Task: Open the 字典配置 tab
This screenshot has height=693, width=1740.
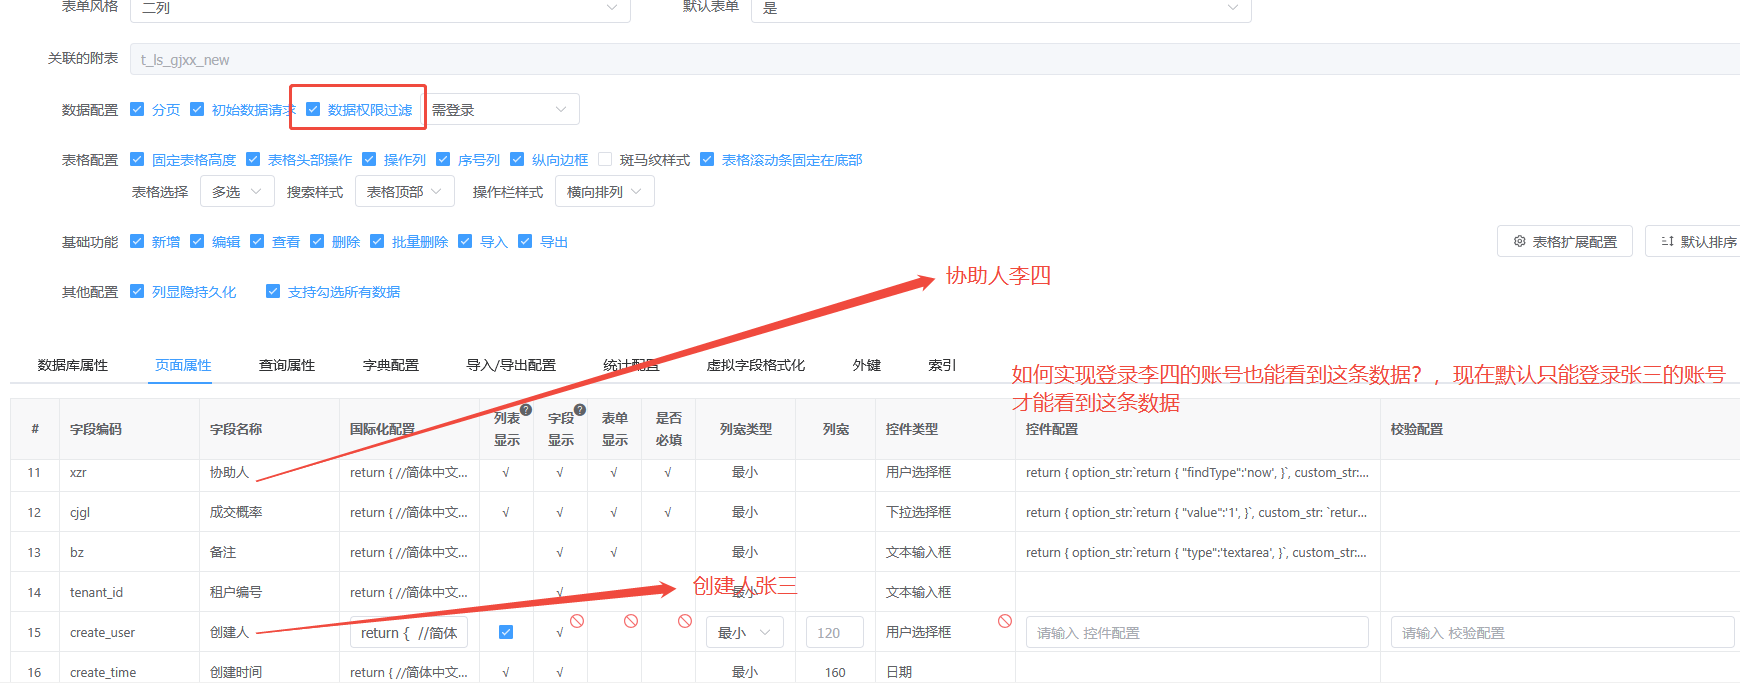Action: (391, 366)
